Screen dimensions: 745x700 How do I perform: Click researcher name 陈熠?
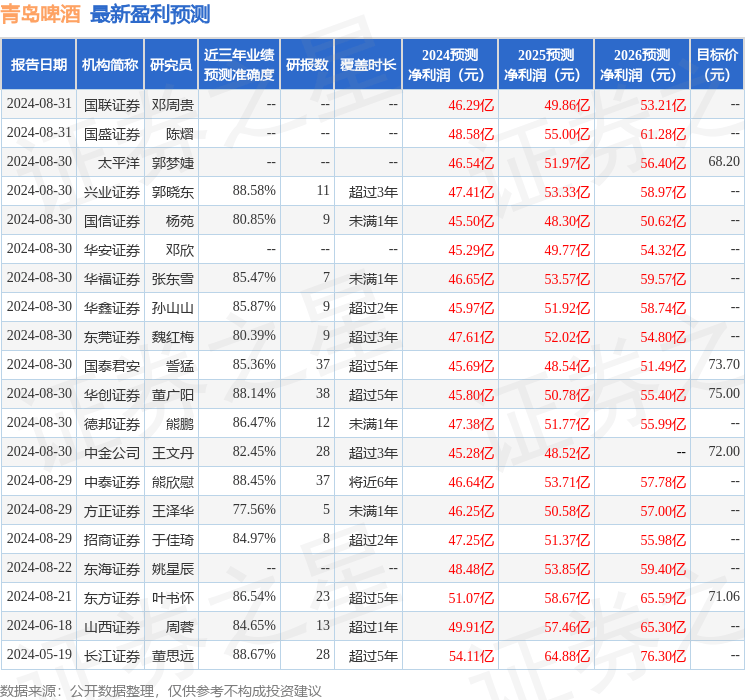click(x=180, y=134)
